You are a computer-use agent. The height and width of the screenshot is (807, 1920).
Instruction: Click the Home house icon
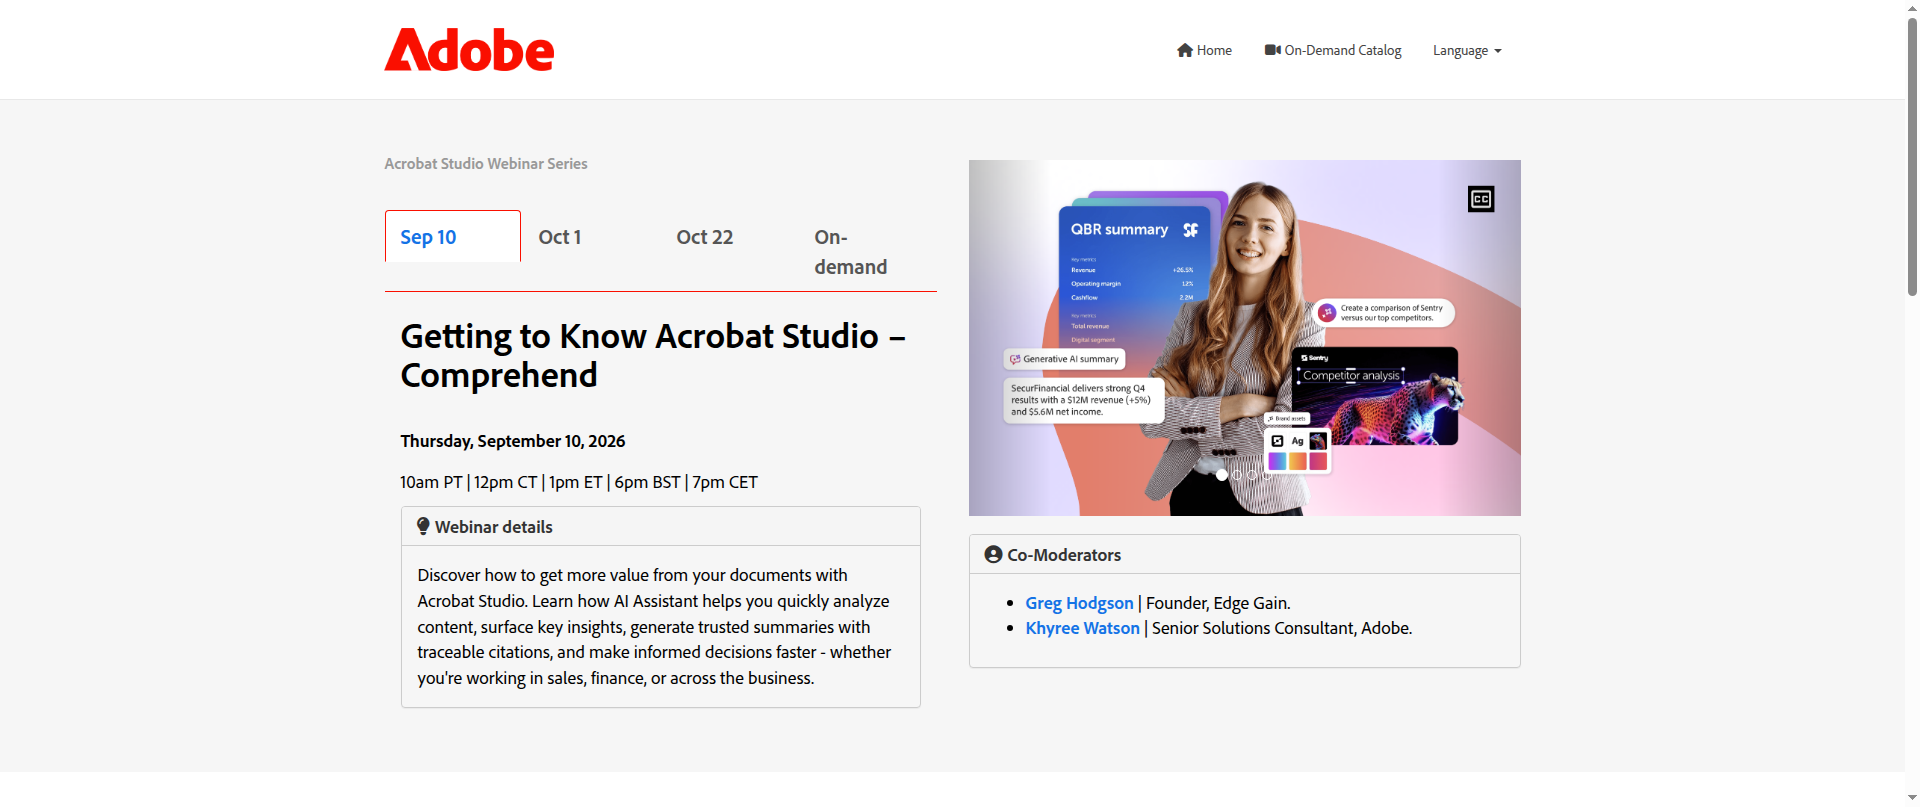point(1185,50)
